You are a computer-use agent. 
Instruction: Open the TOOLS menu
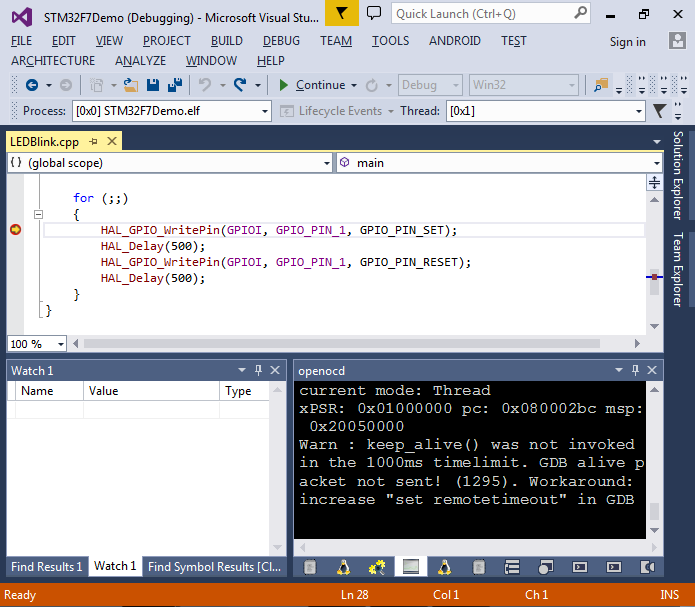tap(390, 41)
